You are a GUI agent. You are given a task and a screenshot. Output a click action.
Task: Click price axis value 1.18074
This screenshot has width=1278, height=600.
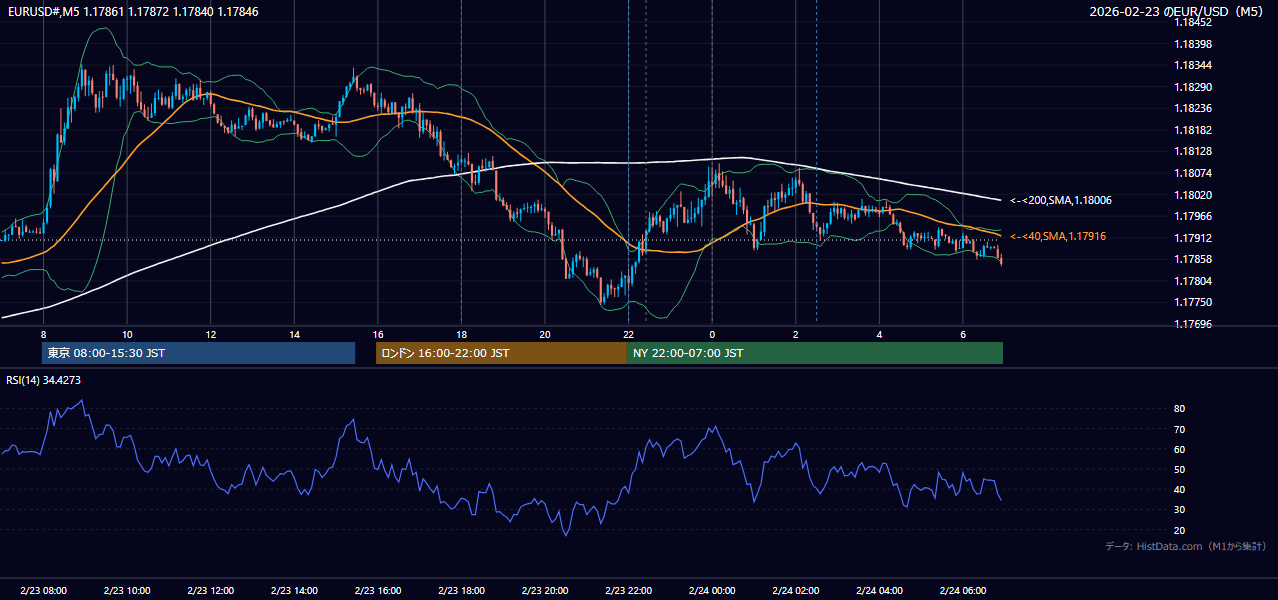pos(1194,173)
